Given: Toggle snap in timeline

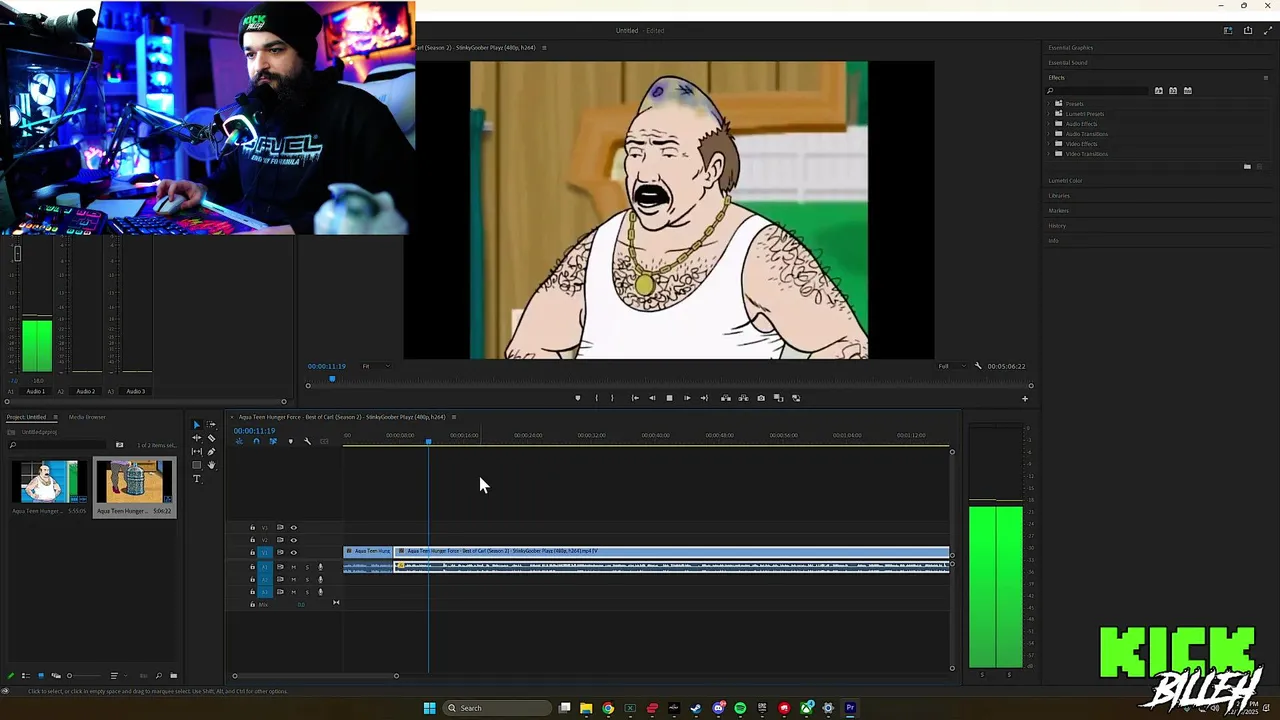Looking at the screenshot, I should pyautogui.click(x=256, y=441).
